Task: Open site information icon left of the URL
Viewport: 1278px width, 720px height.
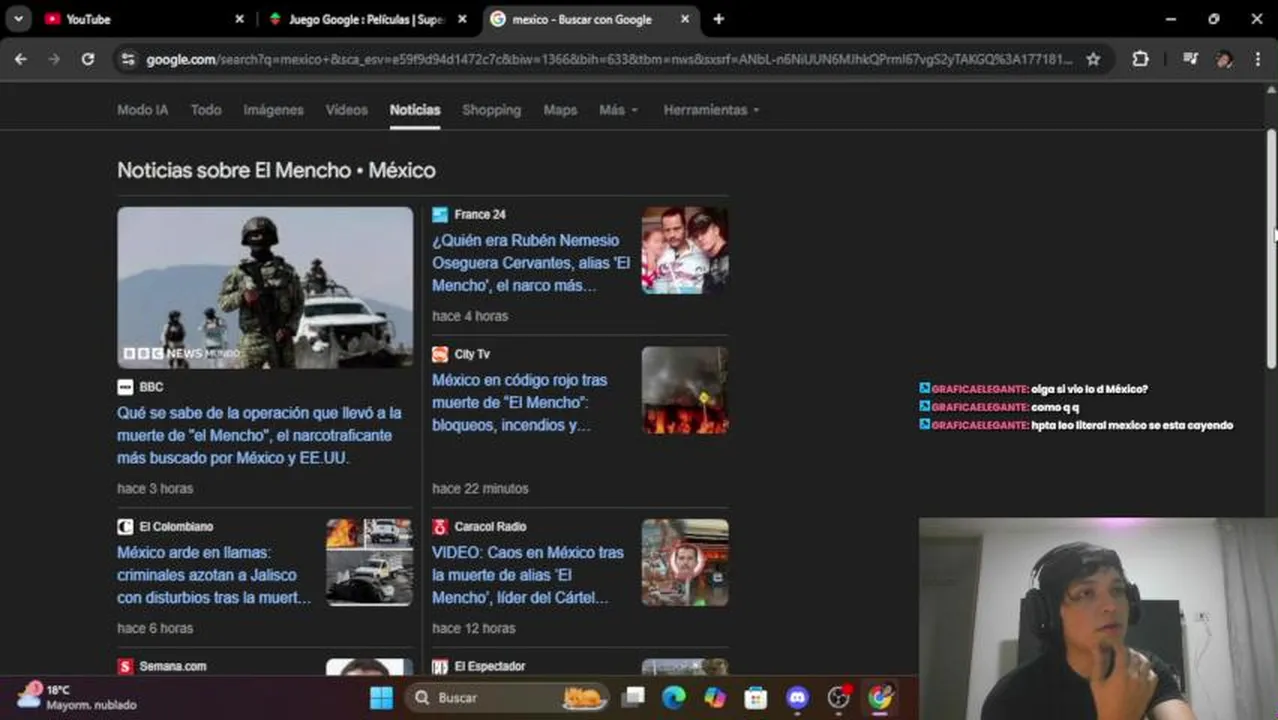Action: pos(127,59)
